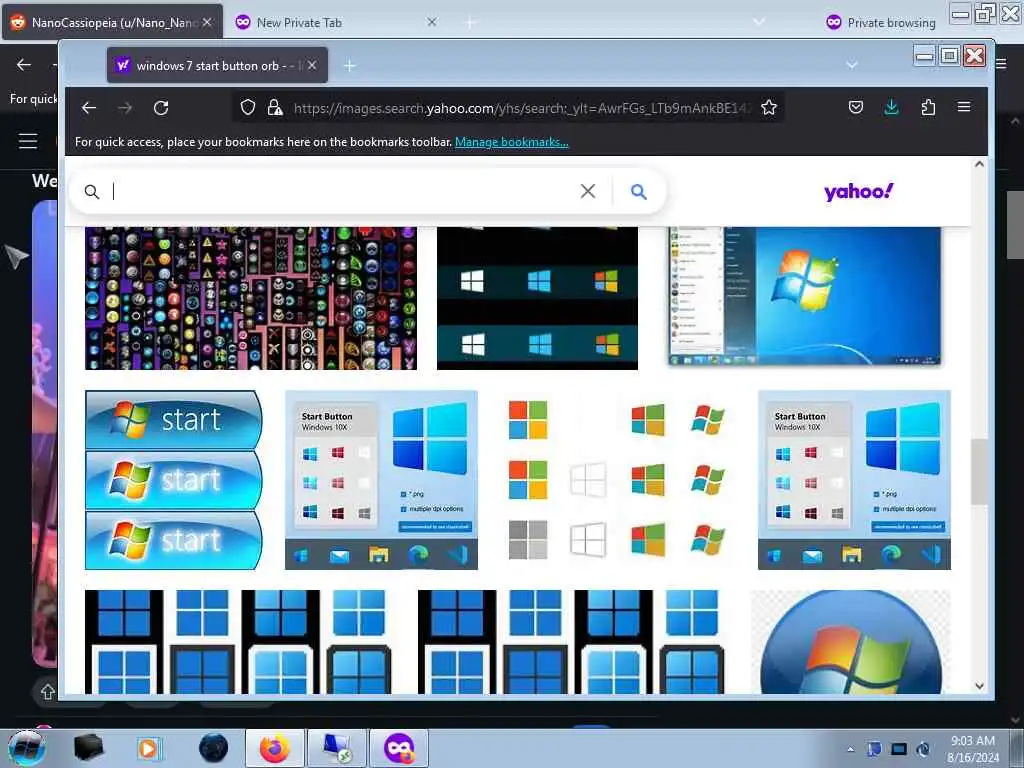1024x768 pixels.
Task: Open Reddit hamburger menu in background window
Action: click(x=28, y=141)
